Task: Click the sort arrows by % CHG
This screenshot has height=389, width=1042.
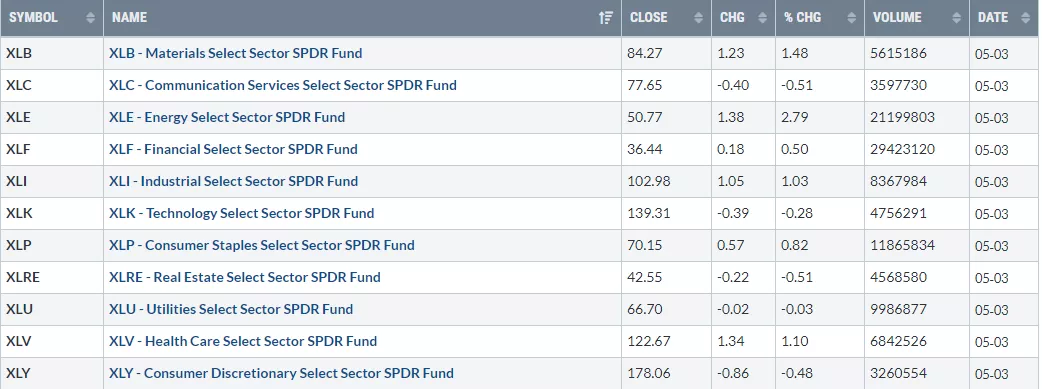Action: point(851,18)
